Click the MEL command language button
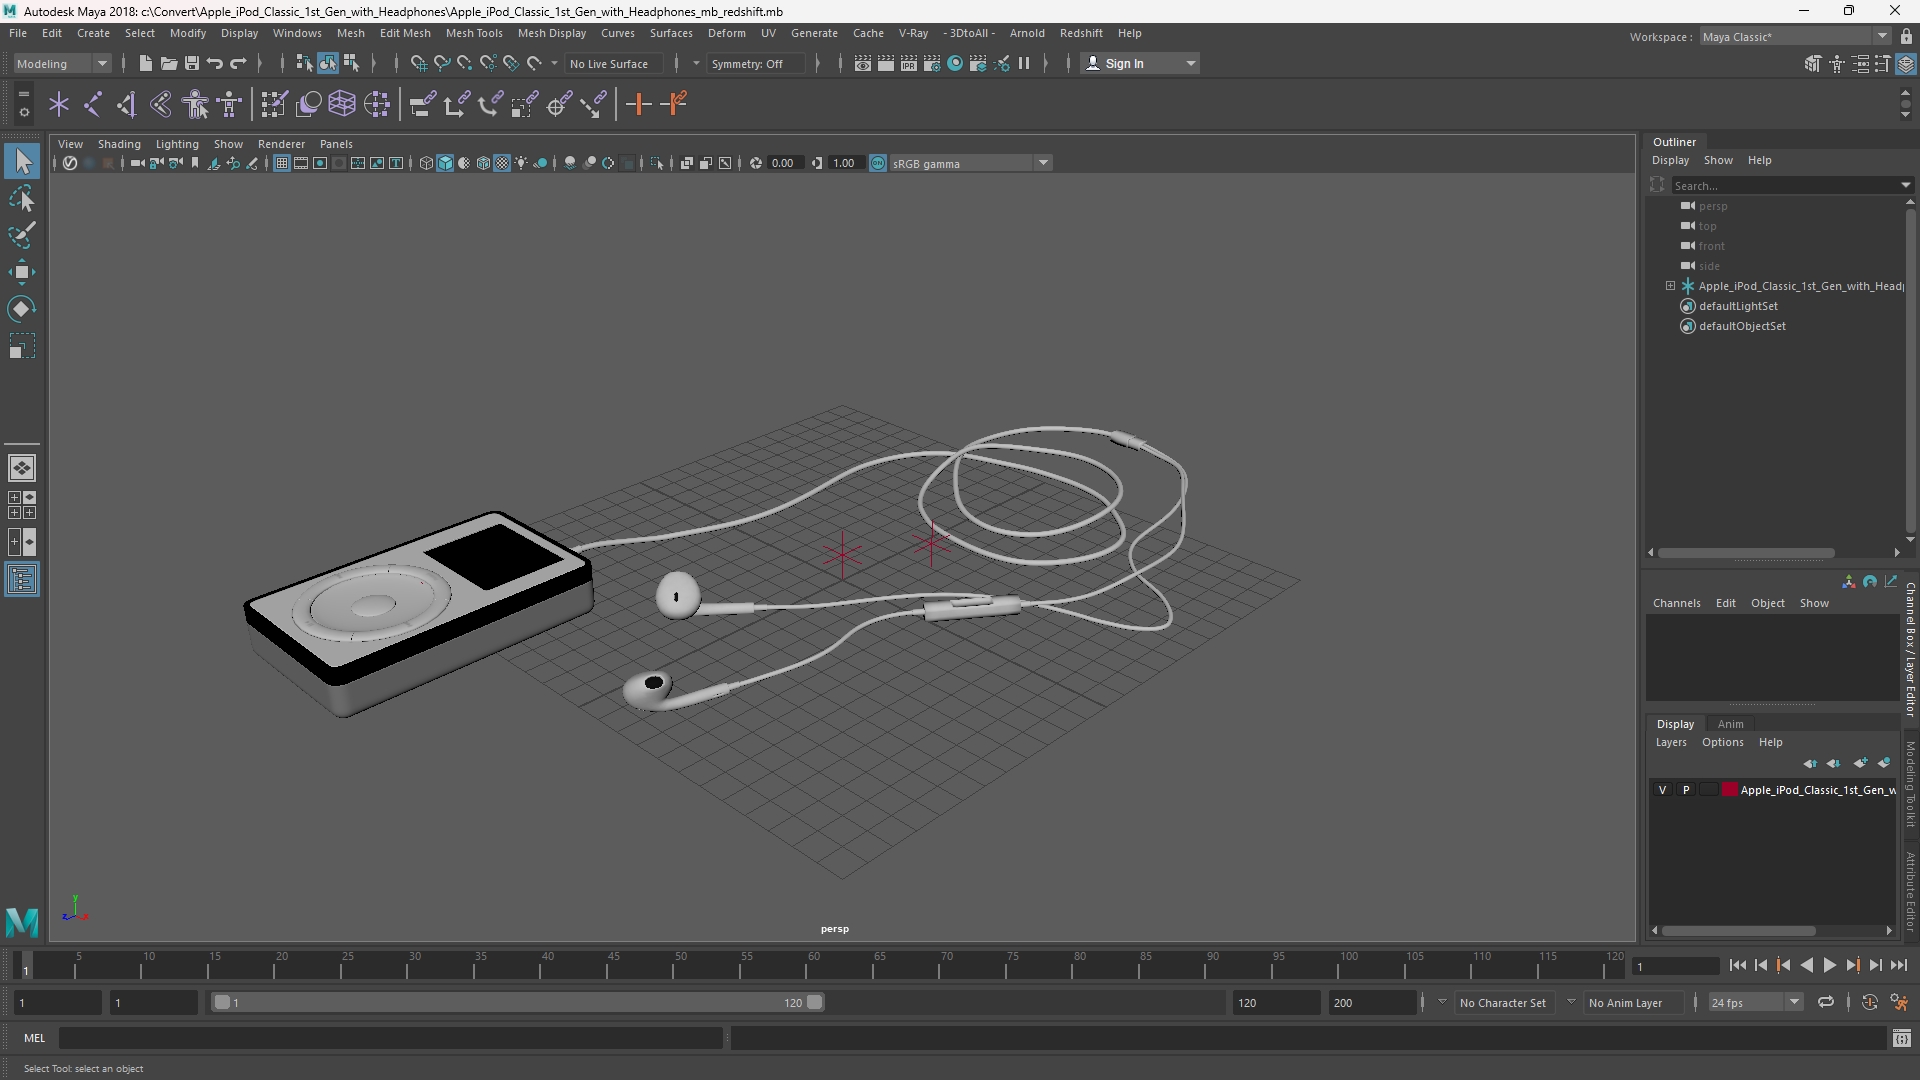1920x1080 pixels. click(x=35, y=1038)
